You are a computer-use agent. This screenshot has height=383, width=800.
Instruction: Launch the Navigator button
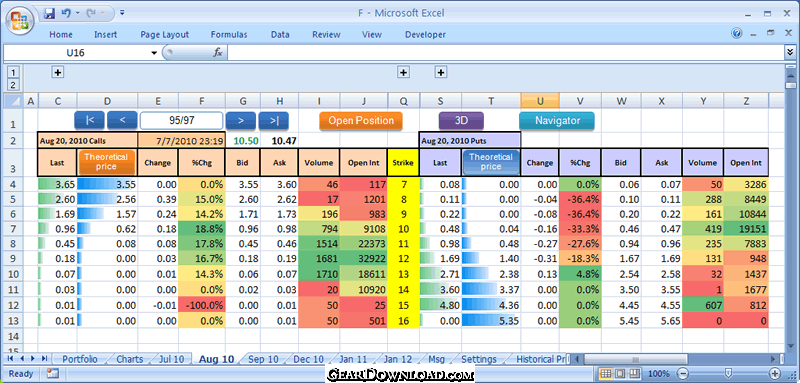click(557, 121)
